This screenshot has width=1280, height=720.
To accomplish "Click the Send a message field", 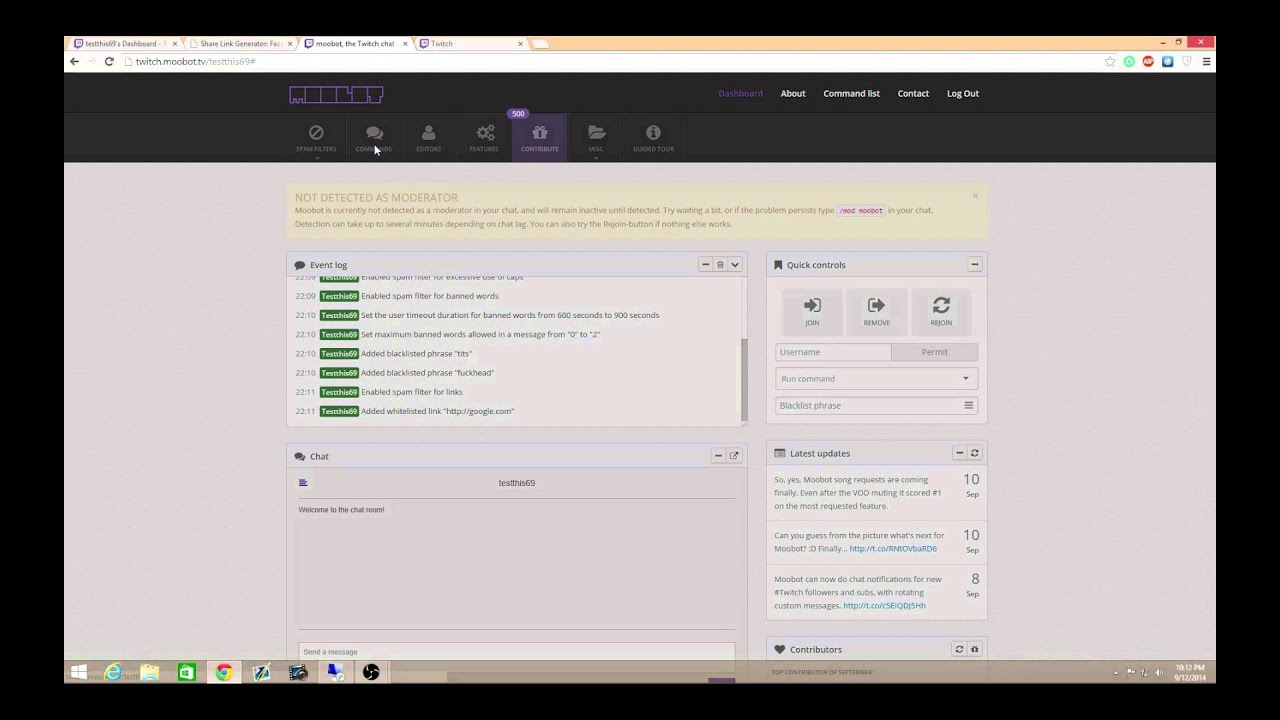I will pos(516,652).
